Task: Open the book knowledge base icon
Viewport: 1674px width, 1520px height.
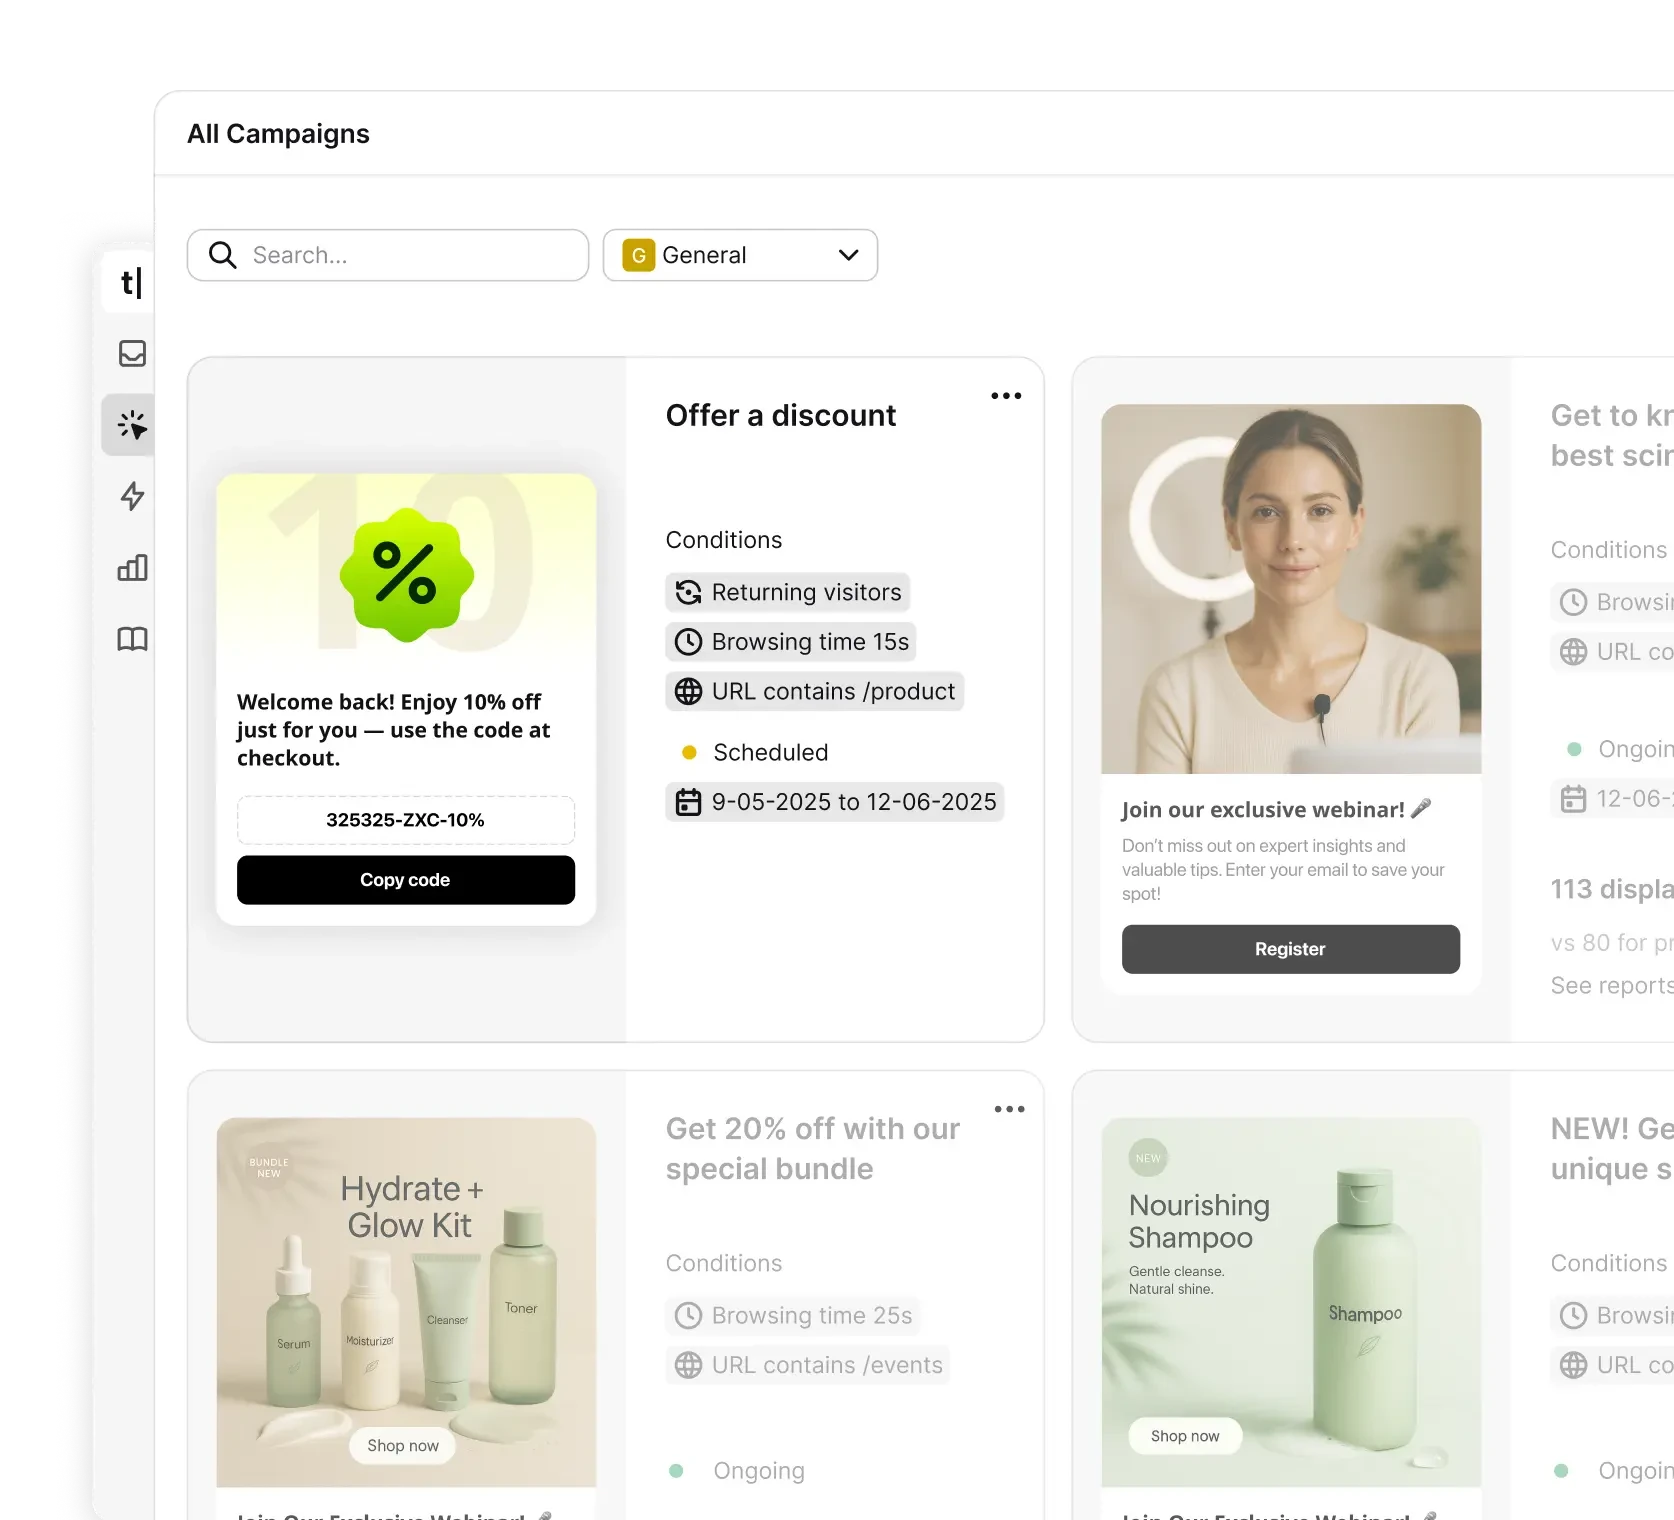Action: click(132, 639)
